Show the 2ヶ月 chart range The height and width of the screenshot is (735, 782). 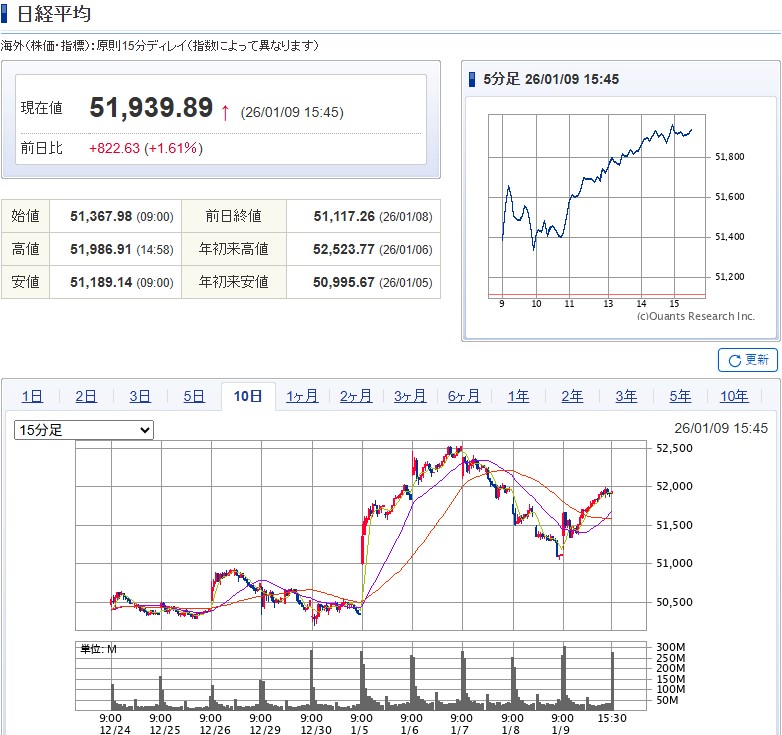pos(356,397)
